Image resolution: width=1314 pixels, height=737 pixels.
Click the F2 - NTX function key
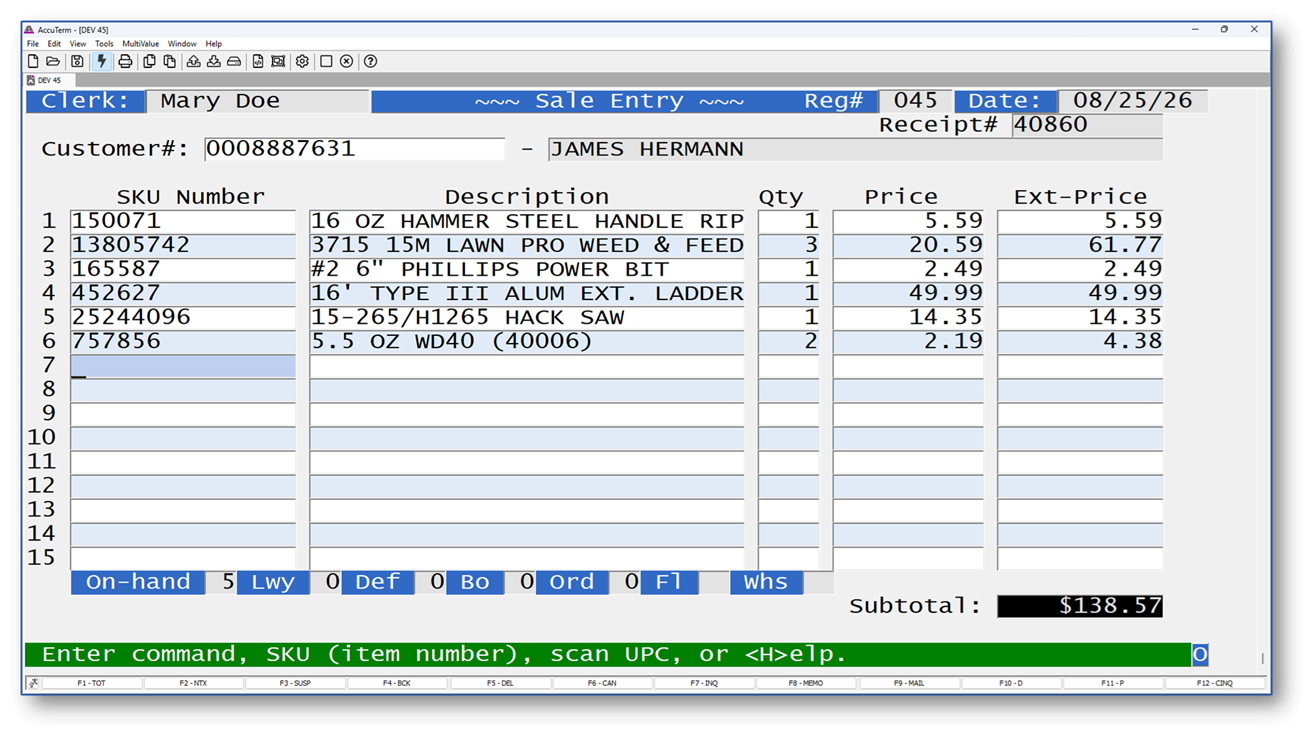click(x=194, y=683)
